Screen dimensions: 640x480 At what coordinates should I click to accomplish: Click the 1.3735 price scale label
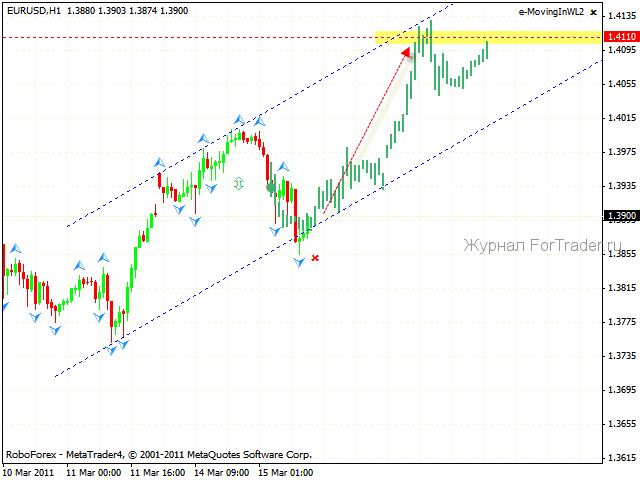pos(621,355)
